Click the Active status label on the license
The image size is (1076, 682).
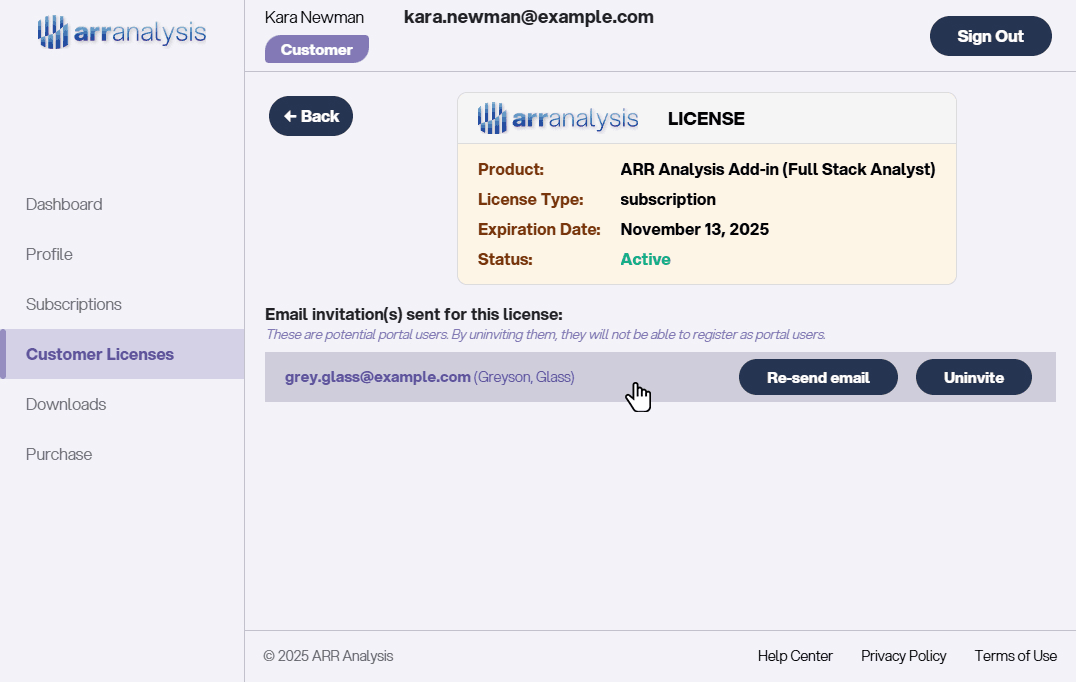tap(645, 259)
